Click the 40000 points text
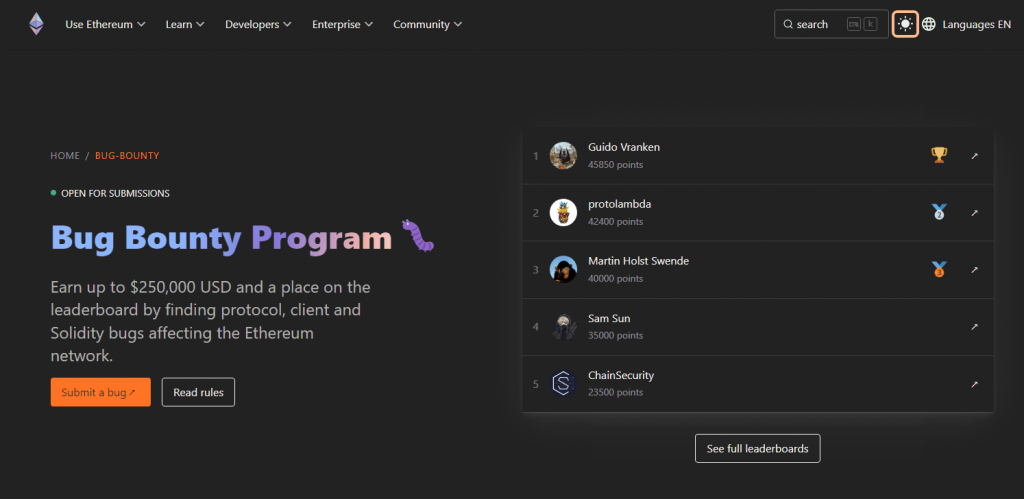 (x=615, y=278)
